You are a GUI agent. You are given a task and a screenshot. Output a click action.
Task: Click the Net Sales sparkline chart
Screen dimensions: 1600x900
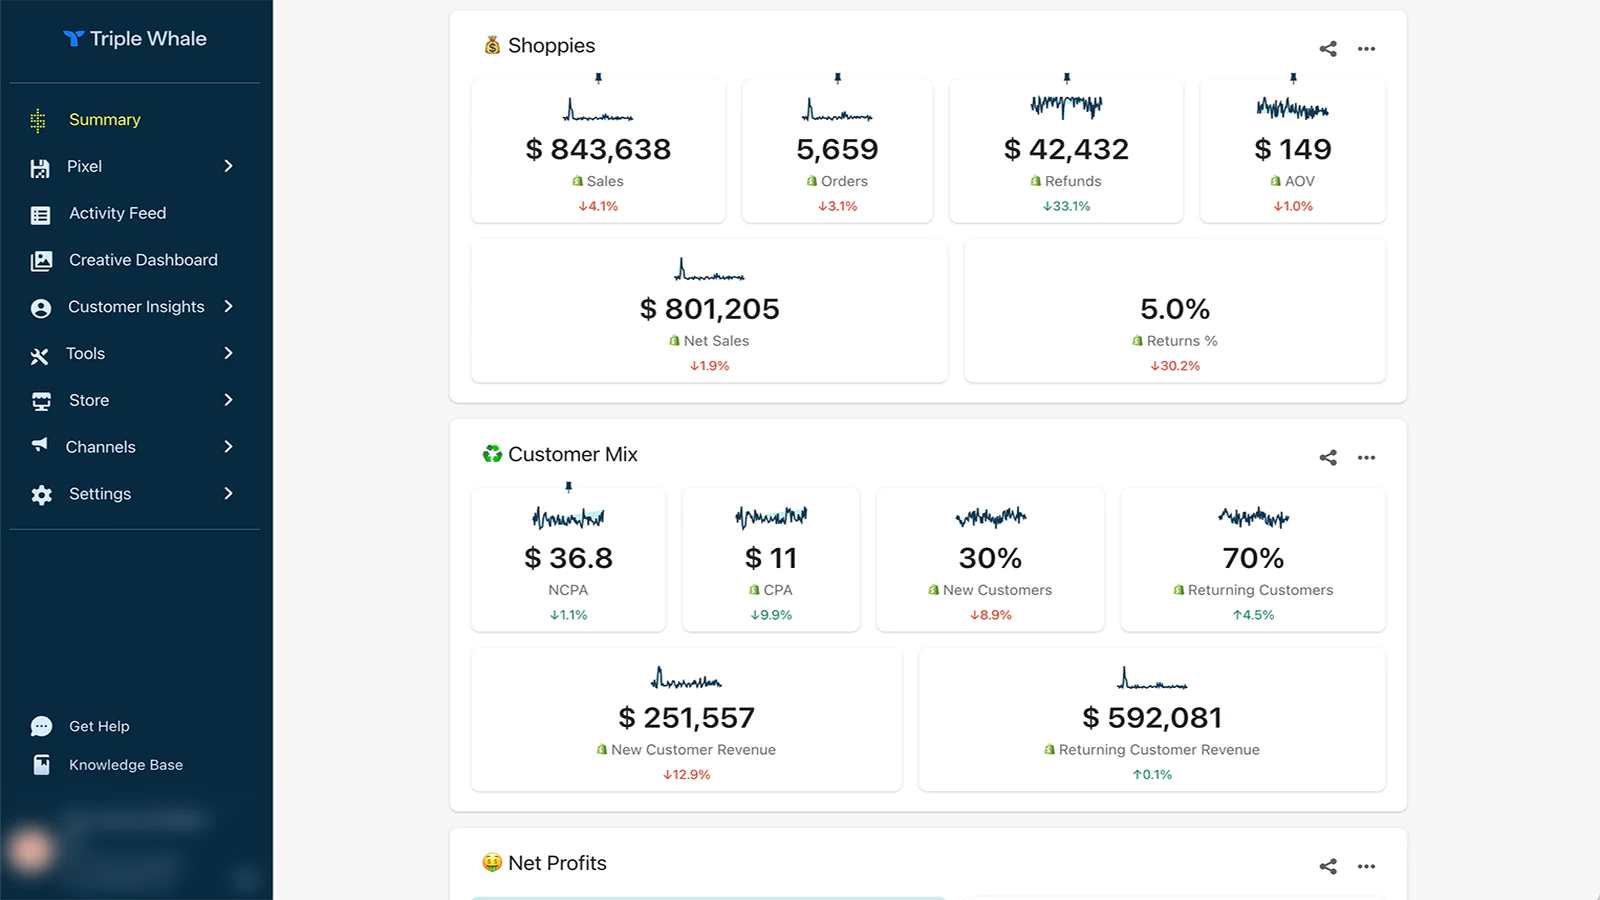click(709, 270)
